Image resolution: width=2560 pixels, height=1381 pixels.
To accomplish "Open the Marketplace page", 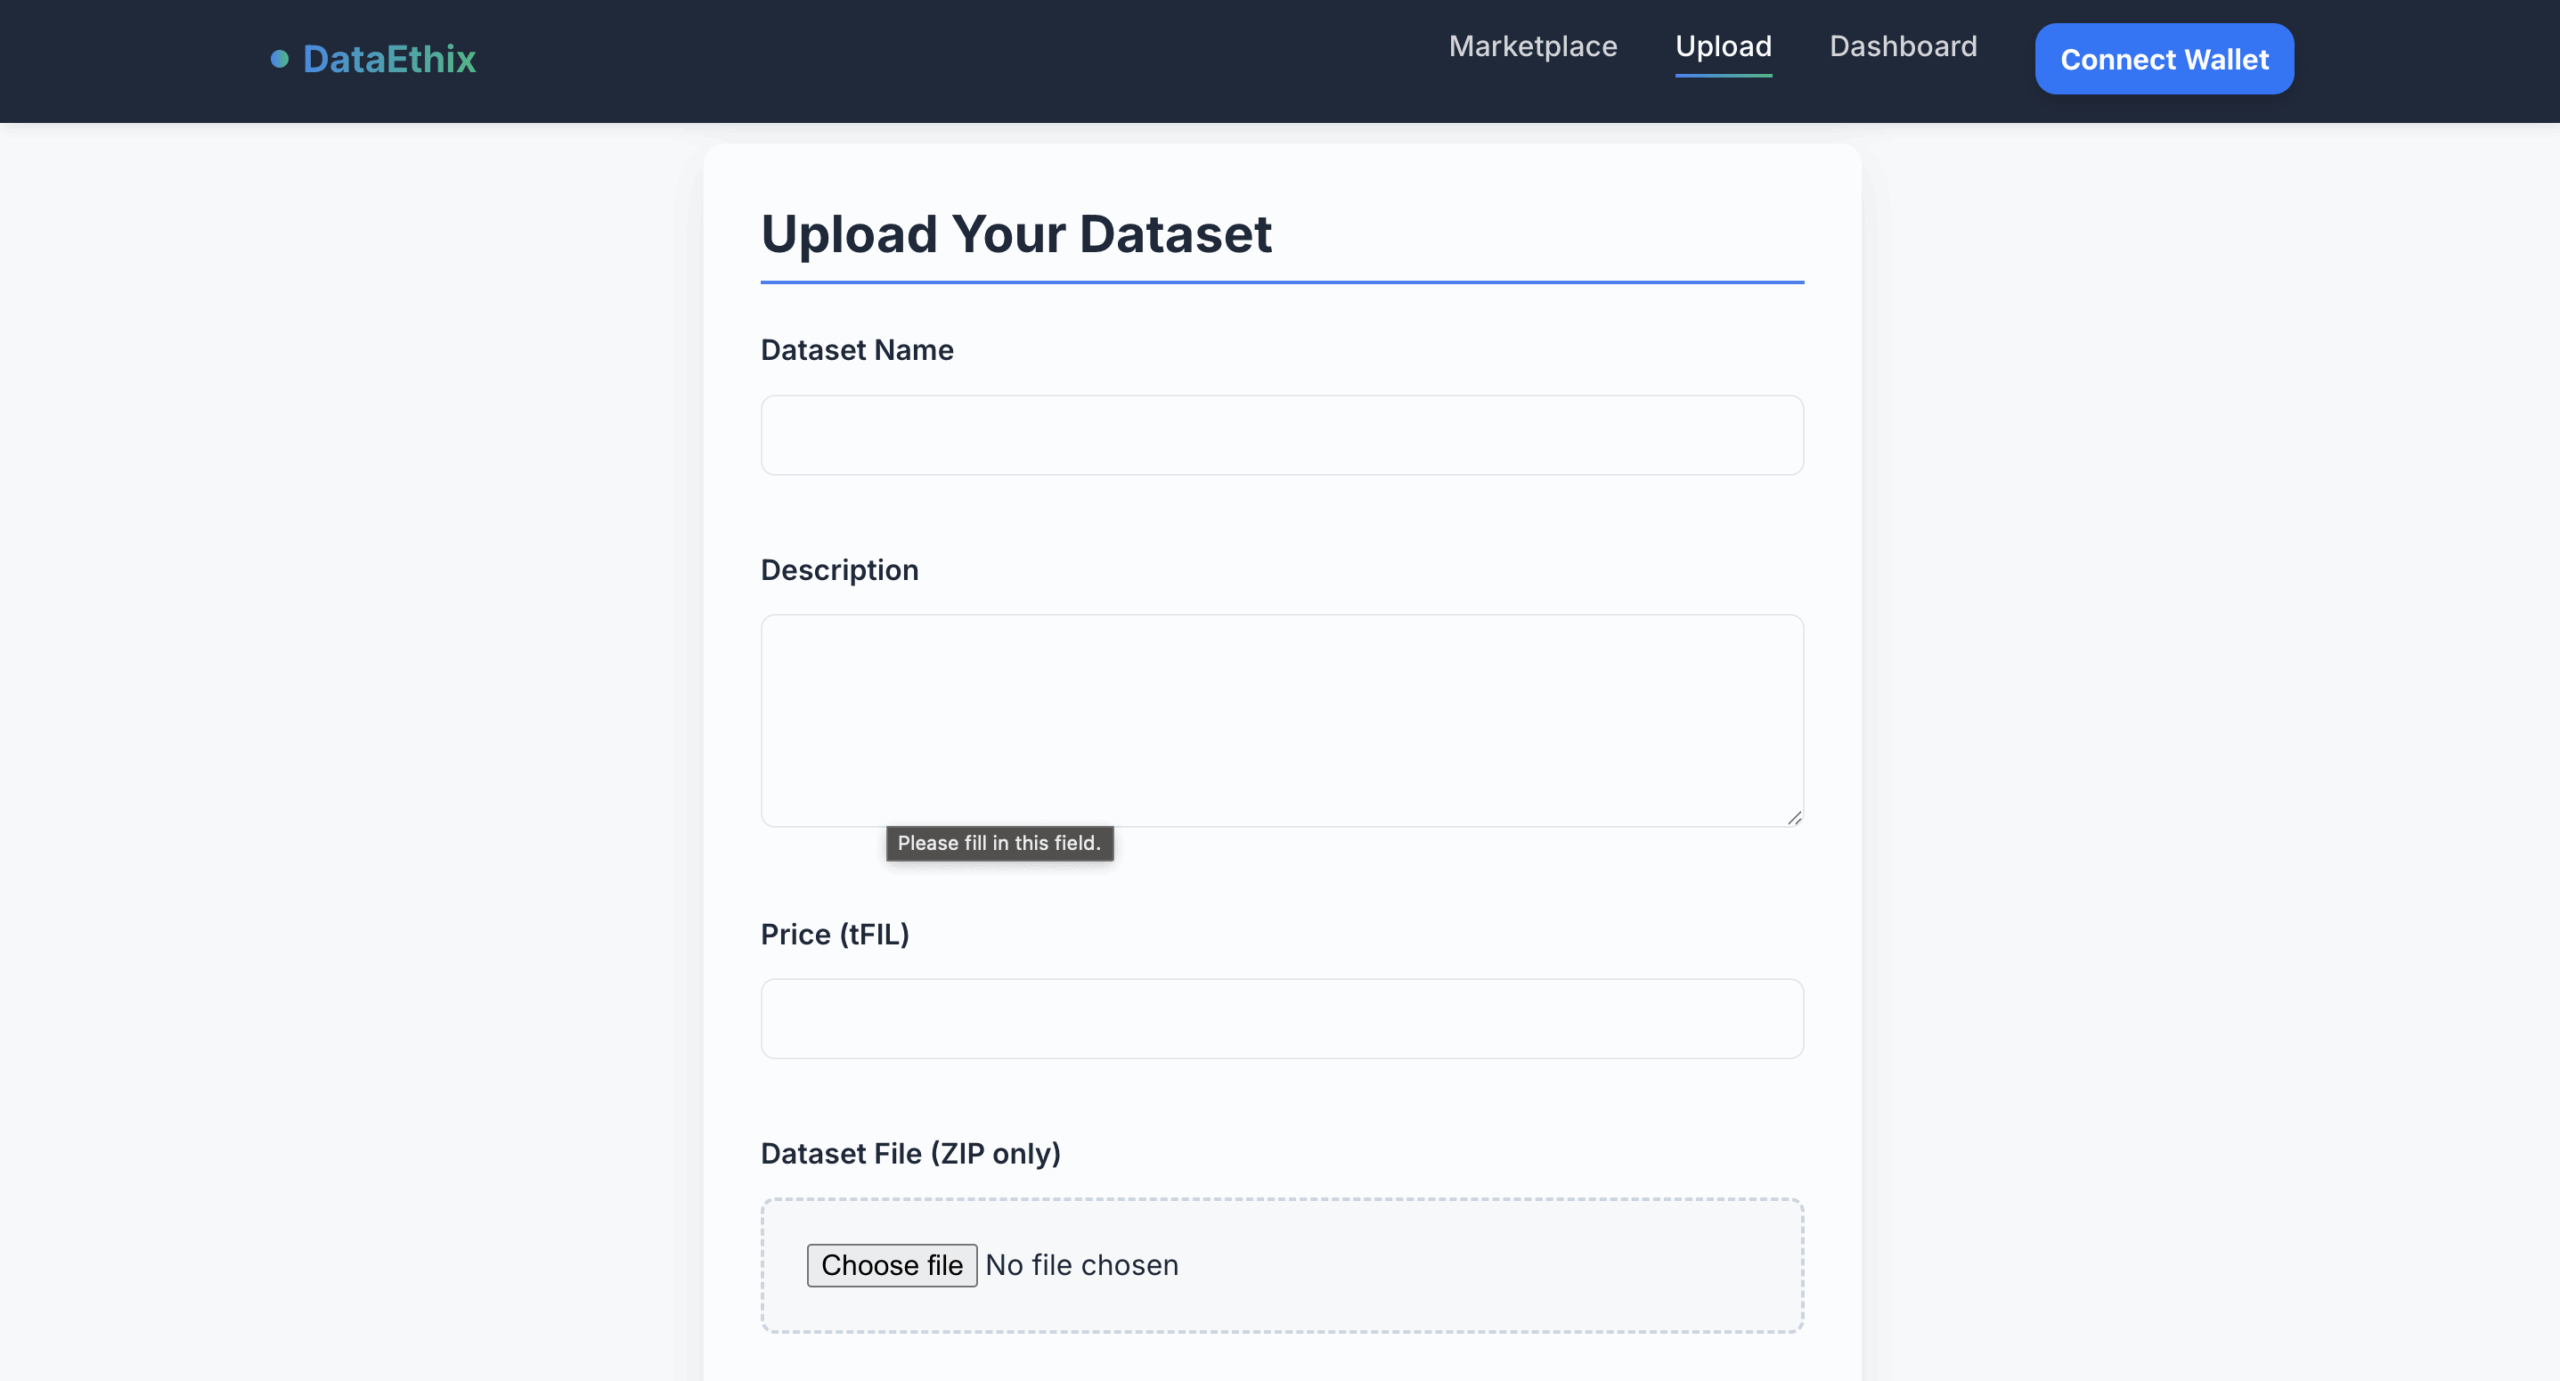I will [x=1532, y=46].
